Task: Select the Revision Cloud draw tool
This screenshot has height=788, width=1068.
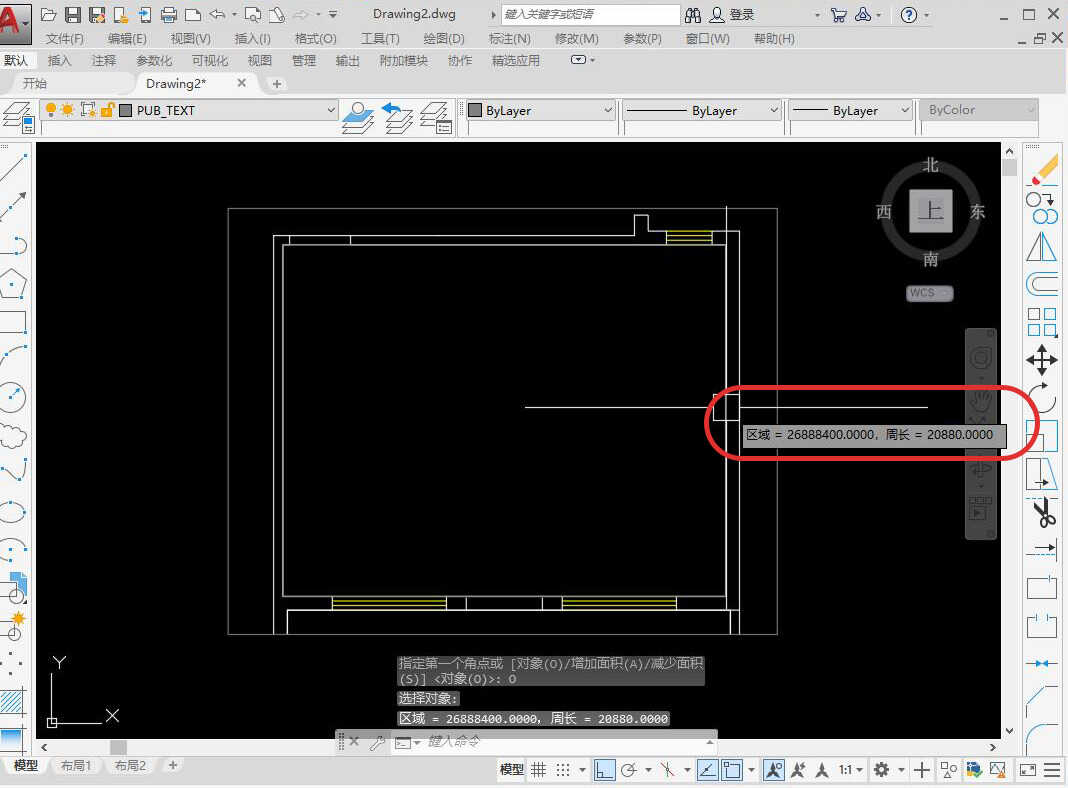Action: 13,436
